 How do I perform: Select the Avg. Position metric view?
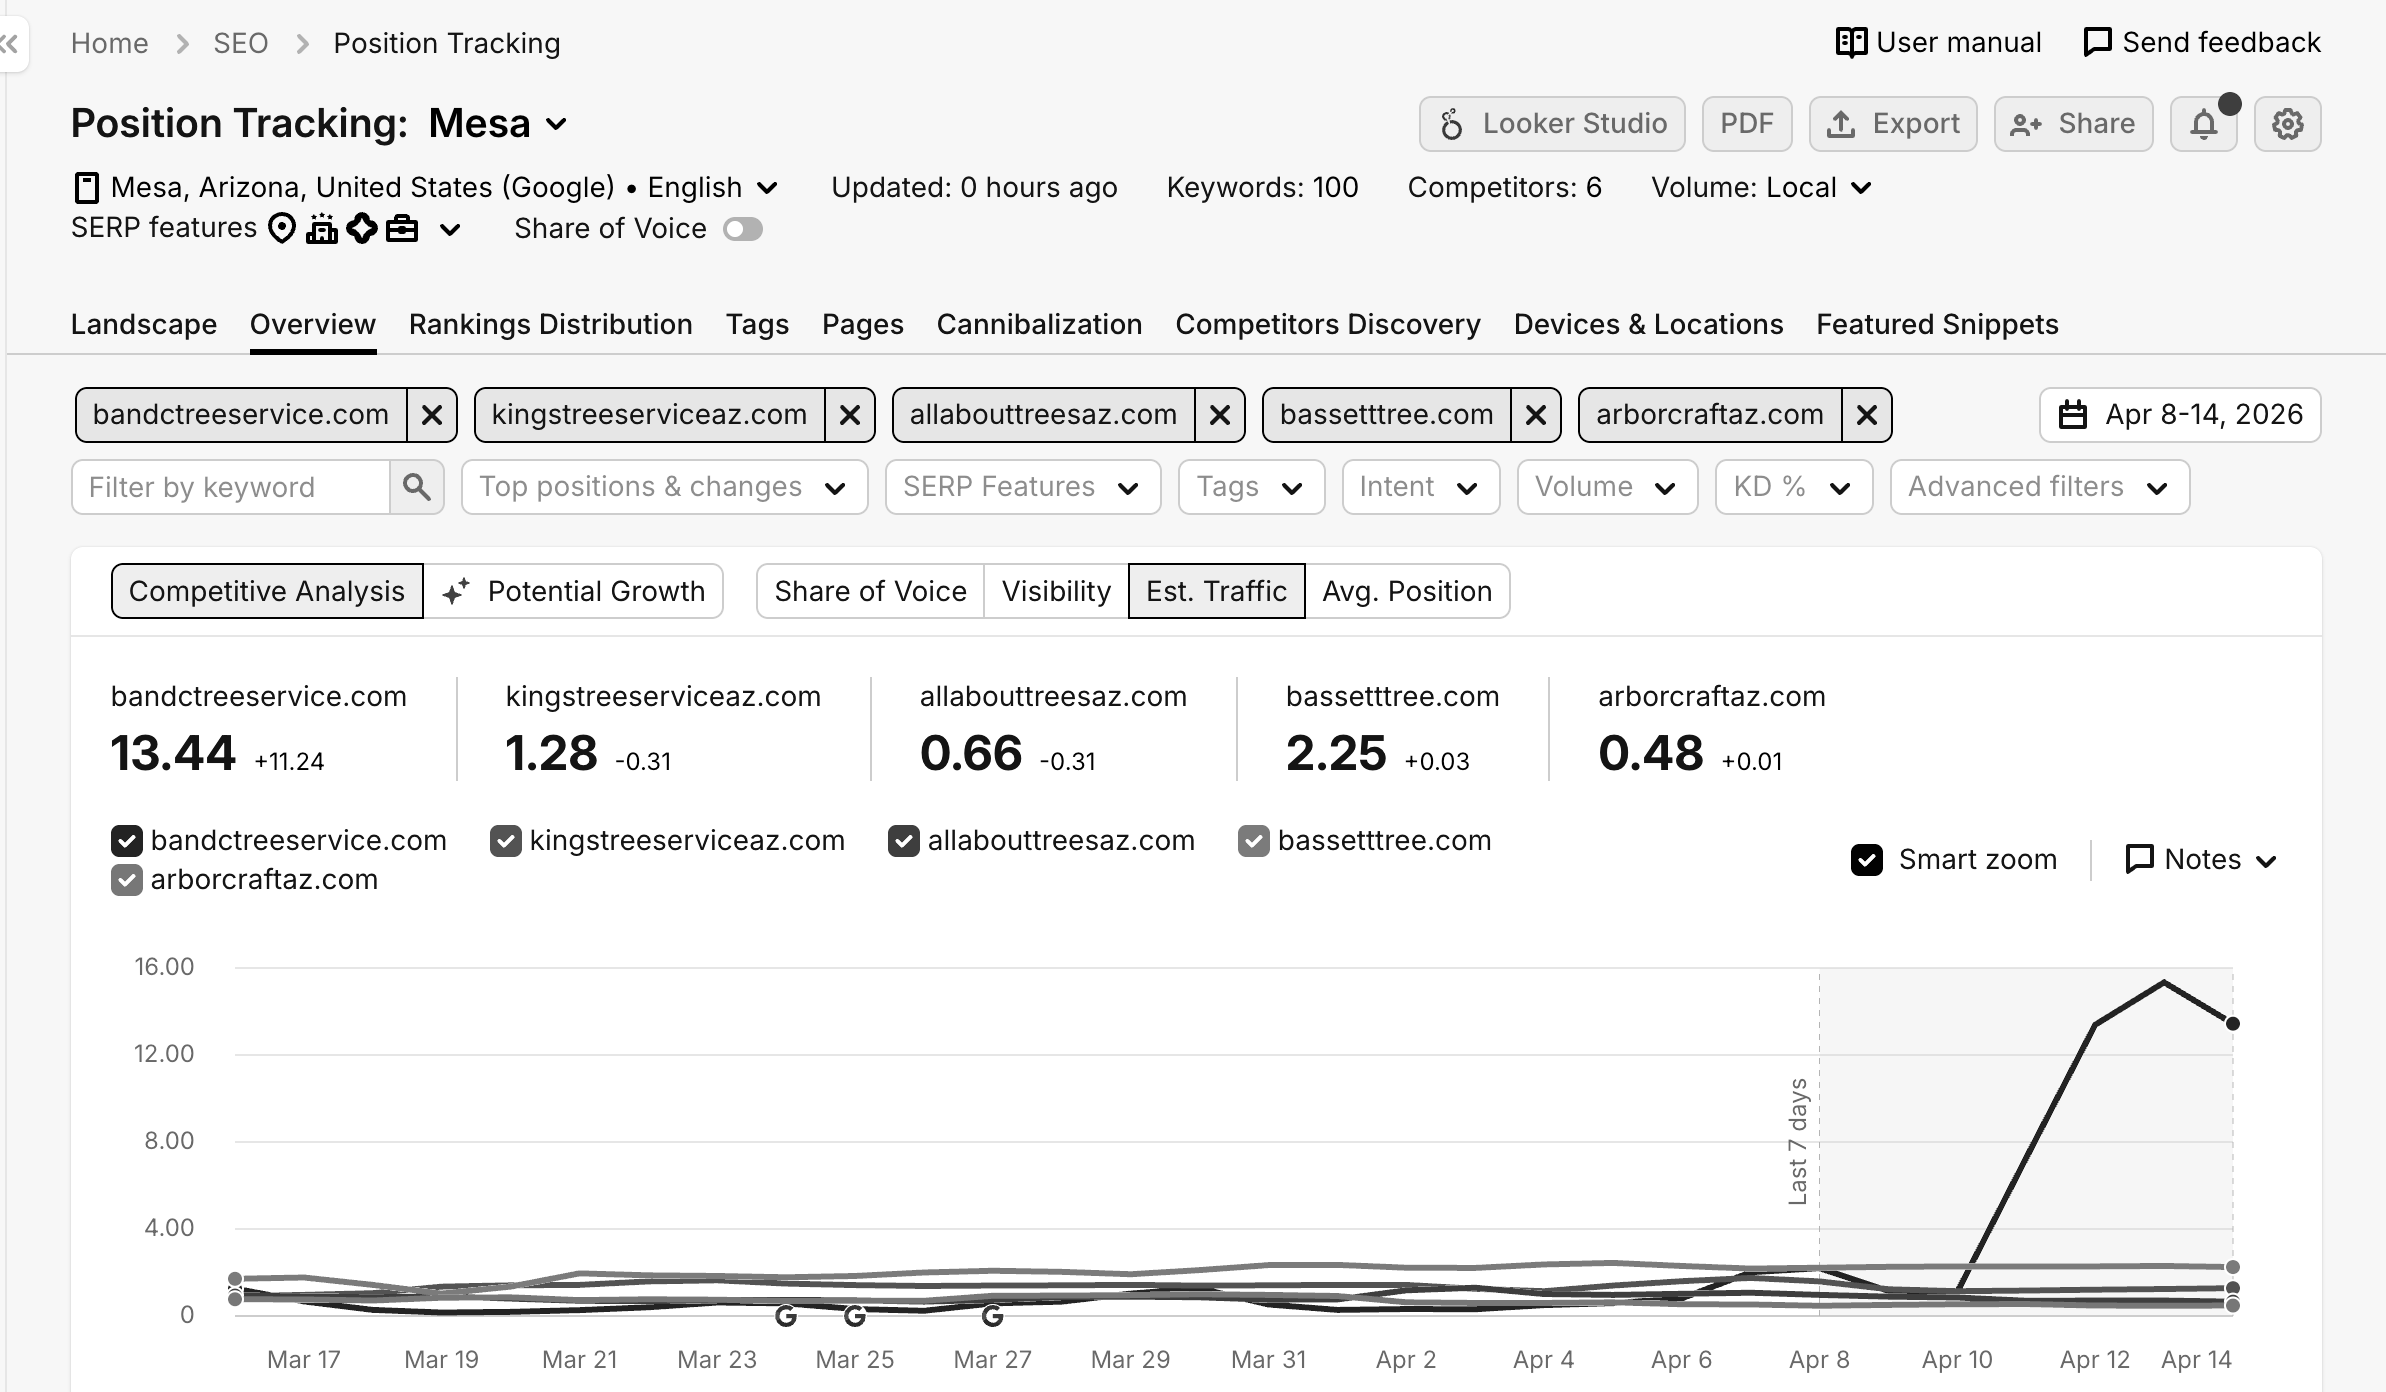pyautogui.click(x=1407, y=591)
